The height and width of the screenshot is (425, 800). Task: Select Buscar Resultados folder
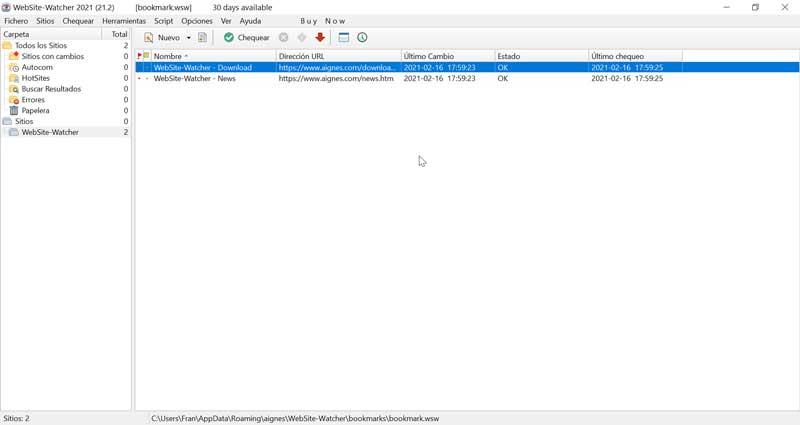tap(51, 89)
